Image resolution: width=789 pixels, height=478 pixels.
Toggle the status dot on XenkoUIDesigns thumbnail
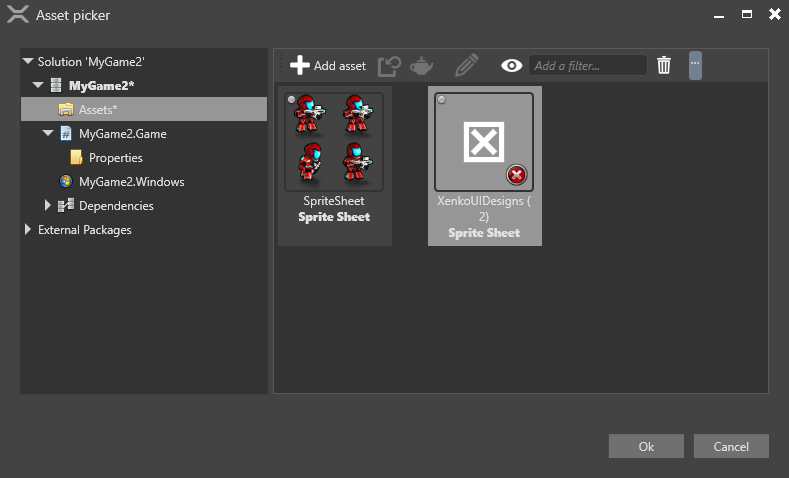[442, 100]
